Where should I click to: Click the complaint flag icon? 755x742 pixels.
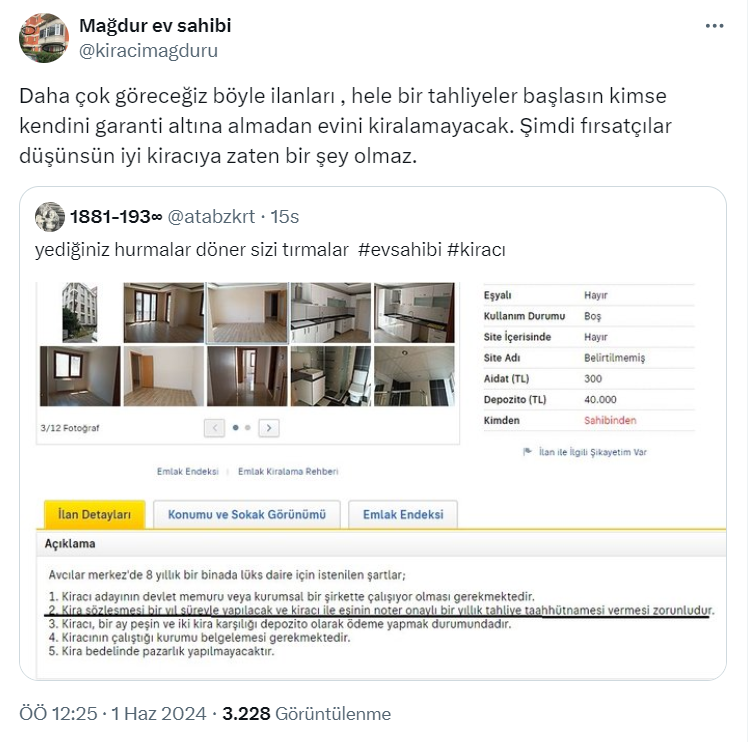pos(527,452)
